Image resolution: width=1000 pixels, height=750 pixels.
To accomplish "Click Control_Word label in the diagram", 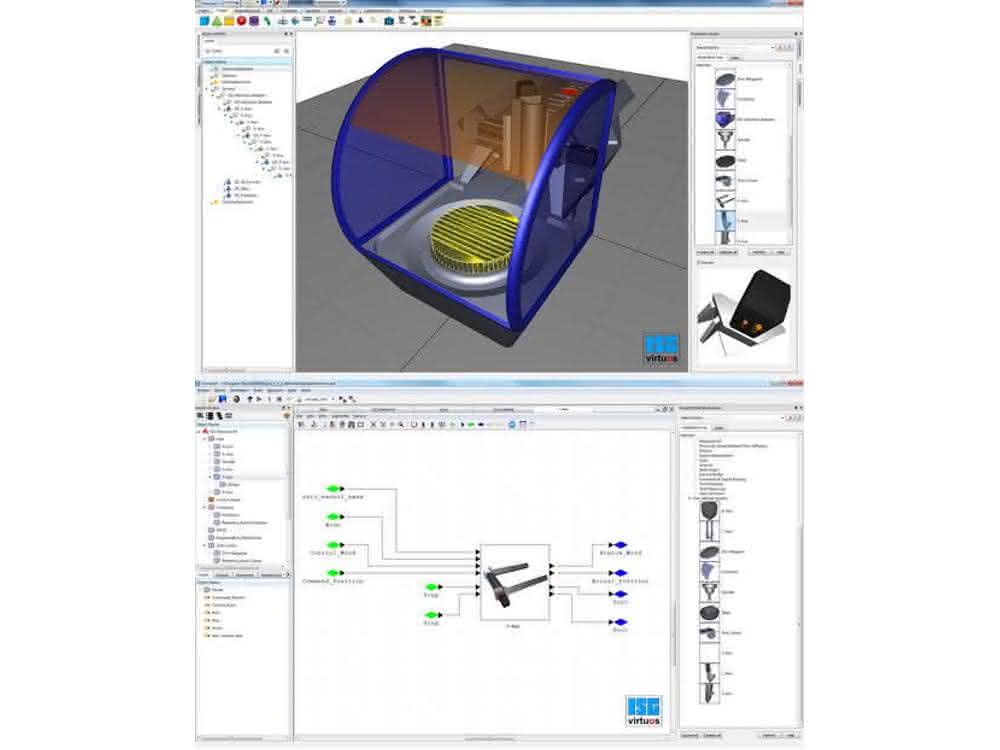I will click(x=332, y=553).
